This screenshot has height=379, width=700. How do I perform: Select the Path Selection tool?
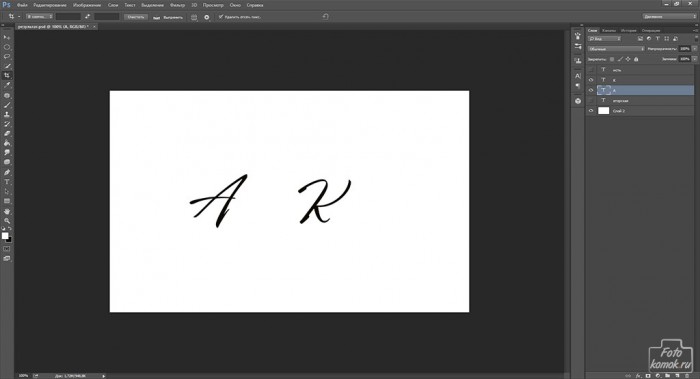[x=7, y=192]
